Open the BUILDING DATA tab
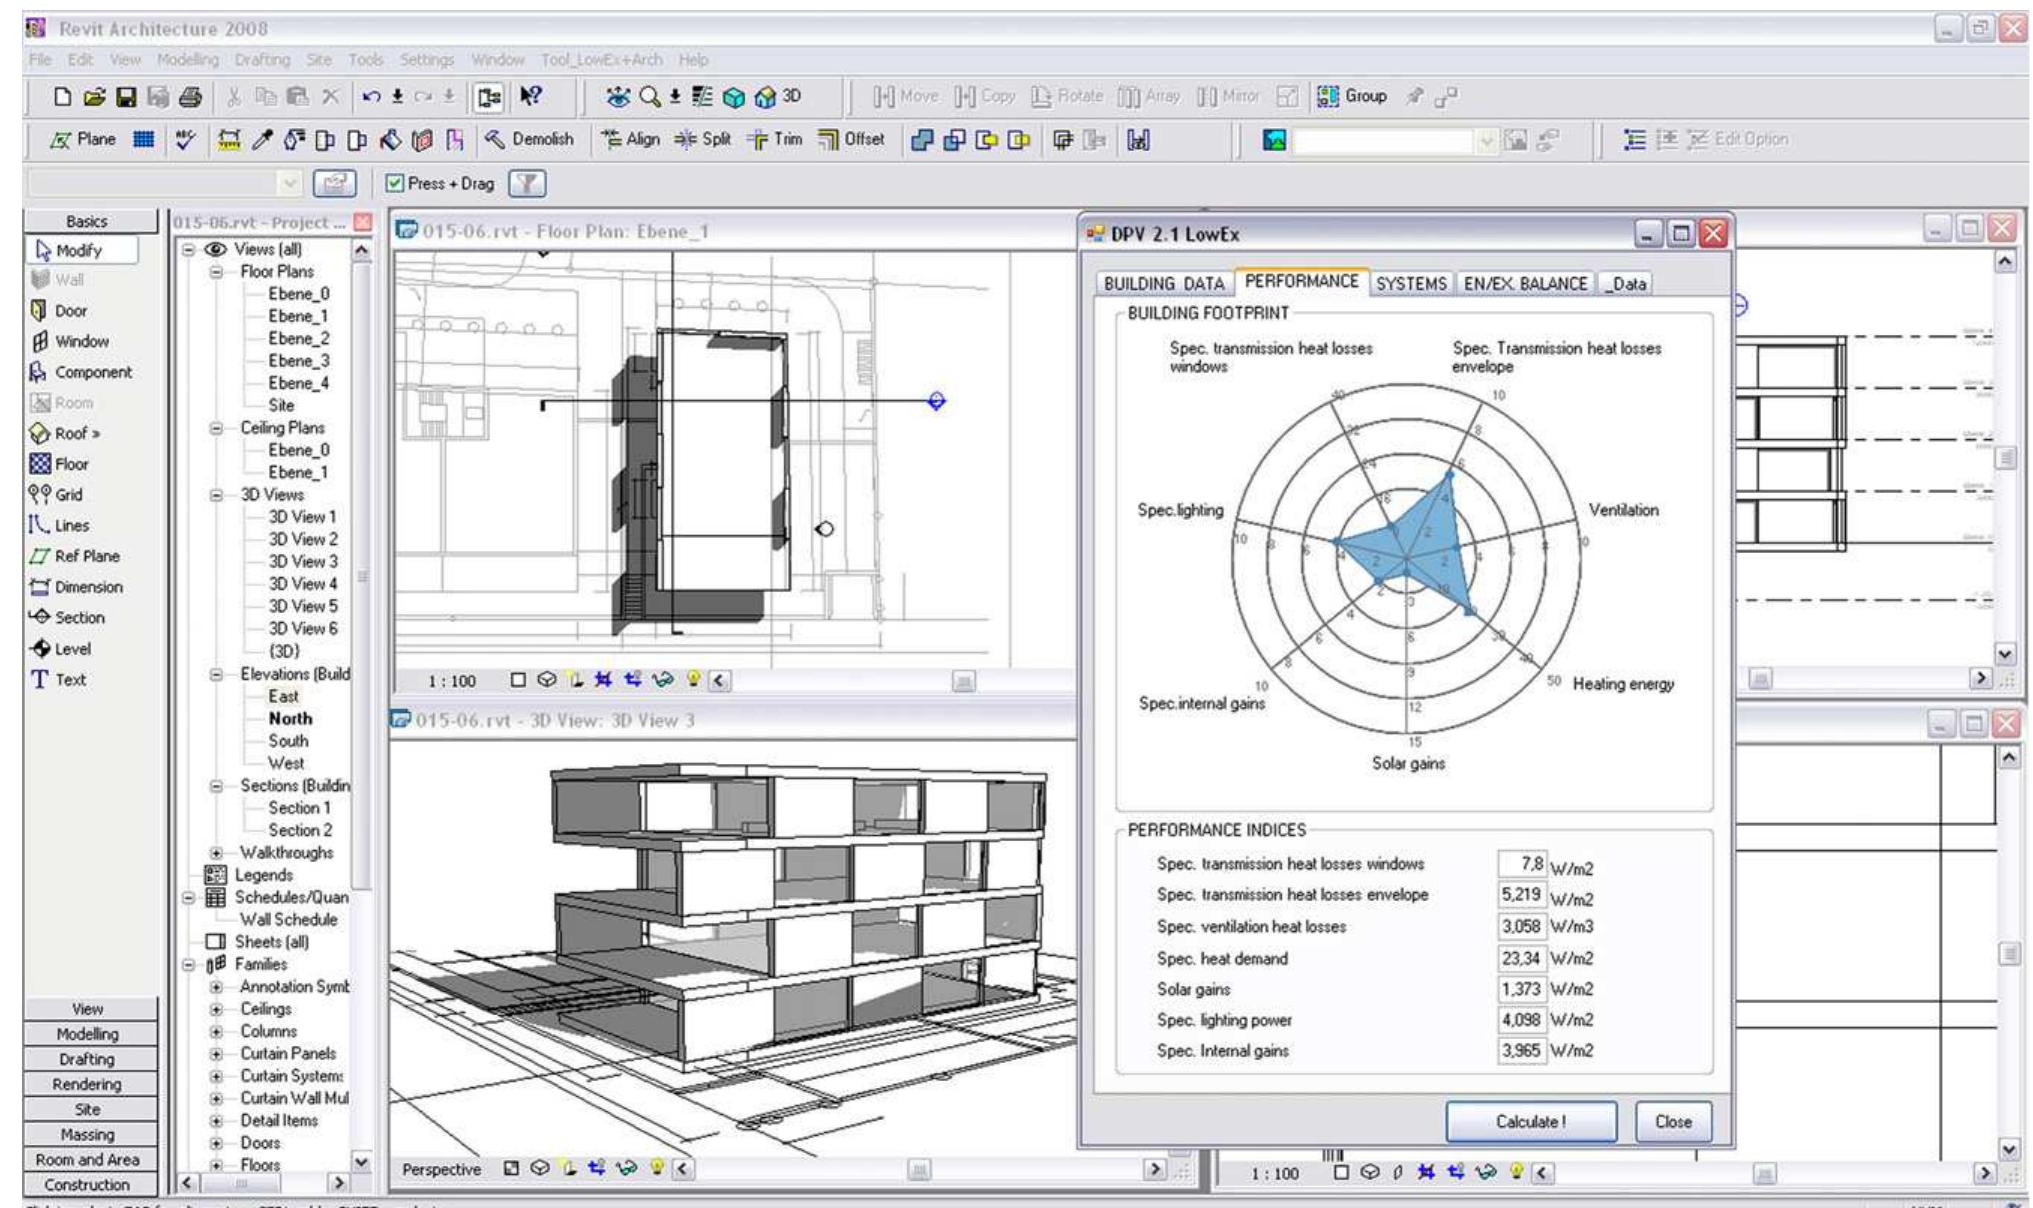 pyautogui.click(x=1164, y=283)
